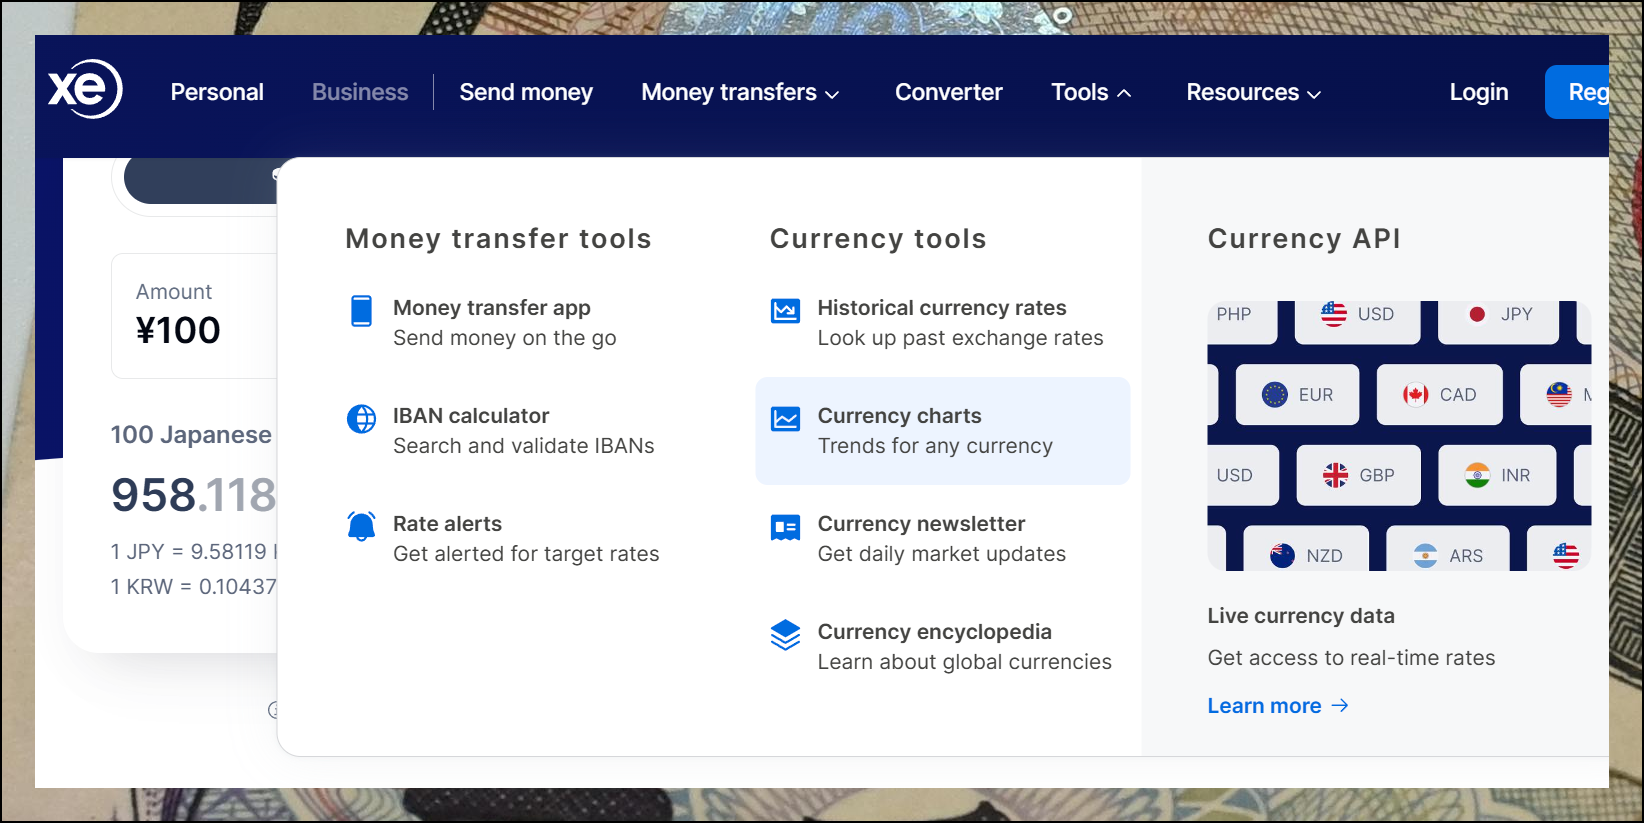The width and height of the screenshot is (1644, 823).
Task: Click 'Get access to real-time rates' text
Action: pyautogui.click(x=1351, y=658)
